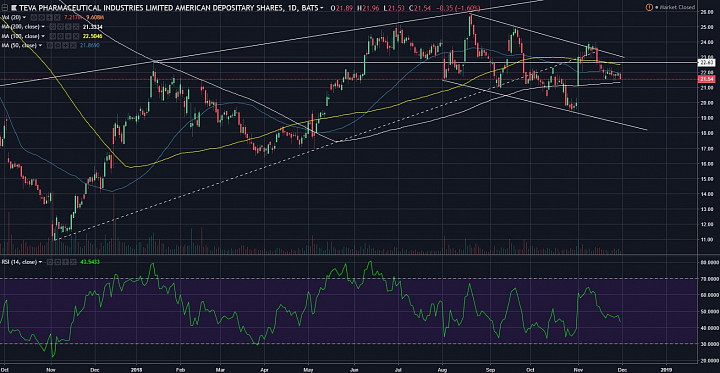Click the blue MA 50 value 21.8690
Screen dimensions: 720x373
[90, 45]
